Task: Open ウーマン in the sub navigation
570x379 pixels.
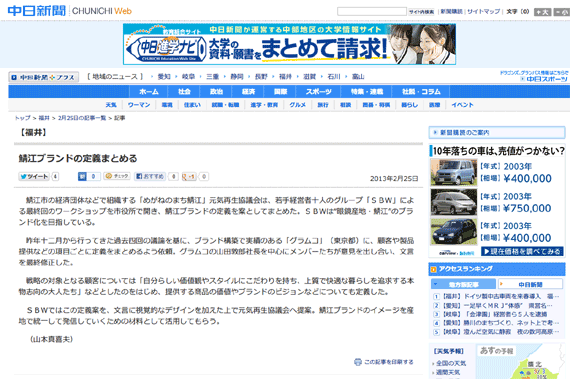Action: point(139,105)
